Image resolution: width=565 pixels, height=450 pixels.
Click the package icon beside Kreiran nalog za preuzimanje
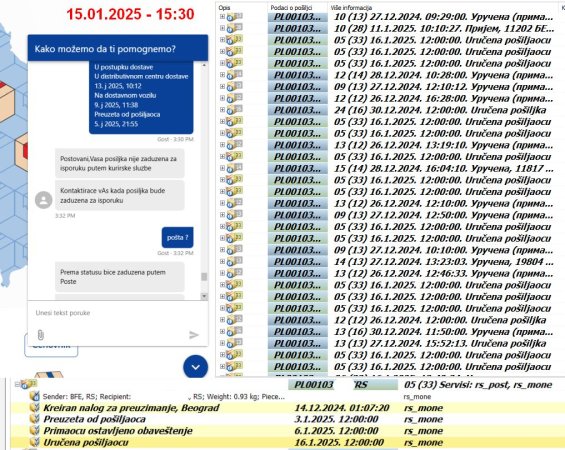pos(35,408)
